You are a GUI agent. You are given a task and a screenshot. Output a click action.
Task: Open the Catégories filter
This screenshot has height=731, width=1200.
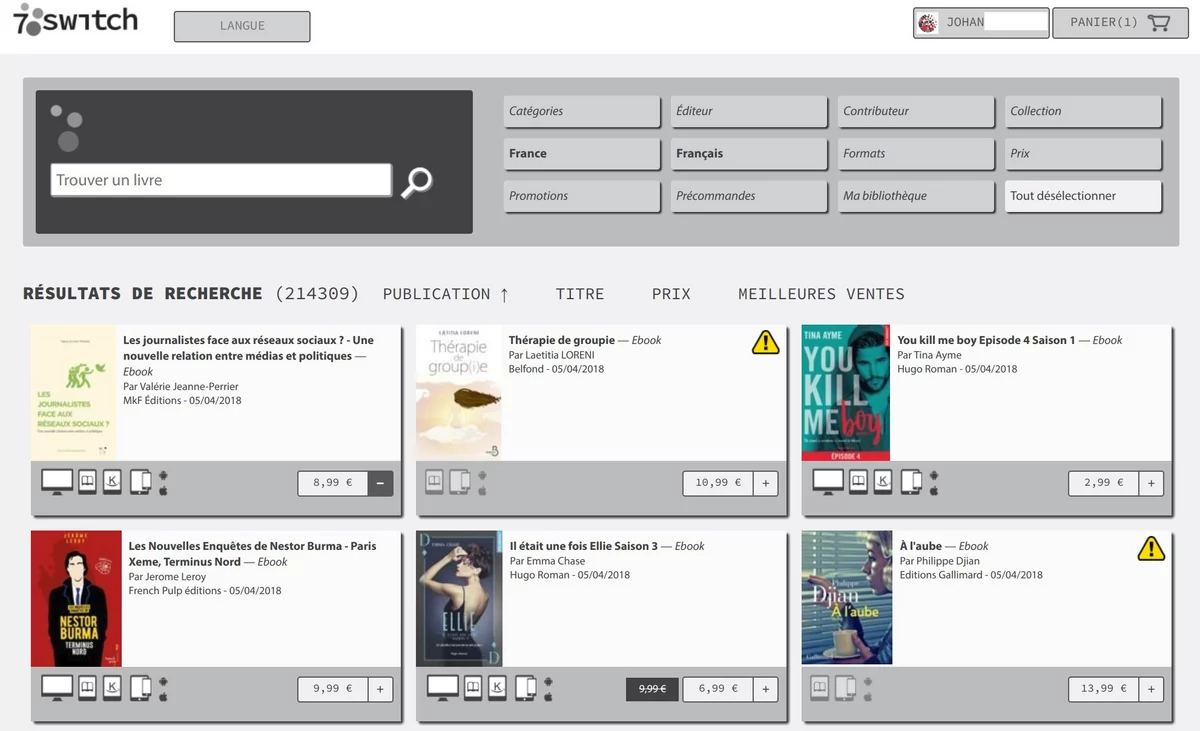coord(582,111)
